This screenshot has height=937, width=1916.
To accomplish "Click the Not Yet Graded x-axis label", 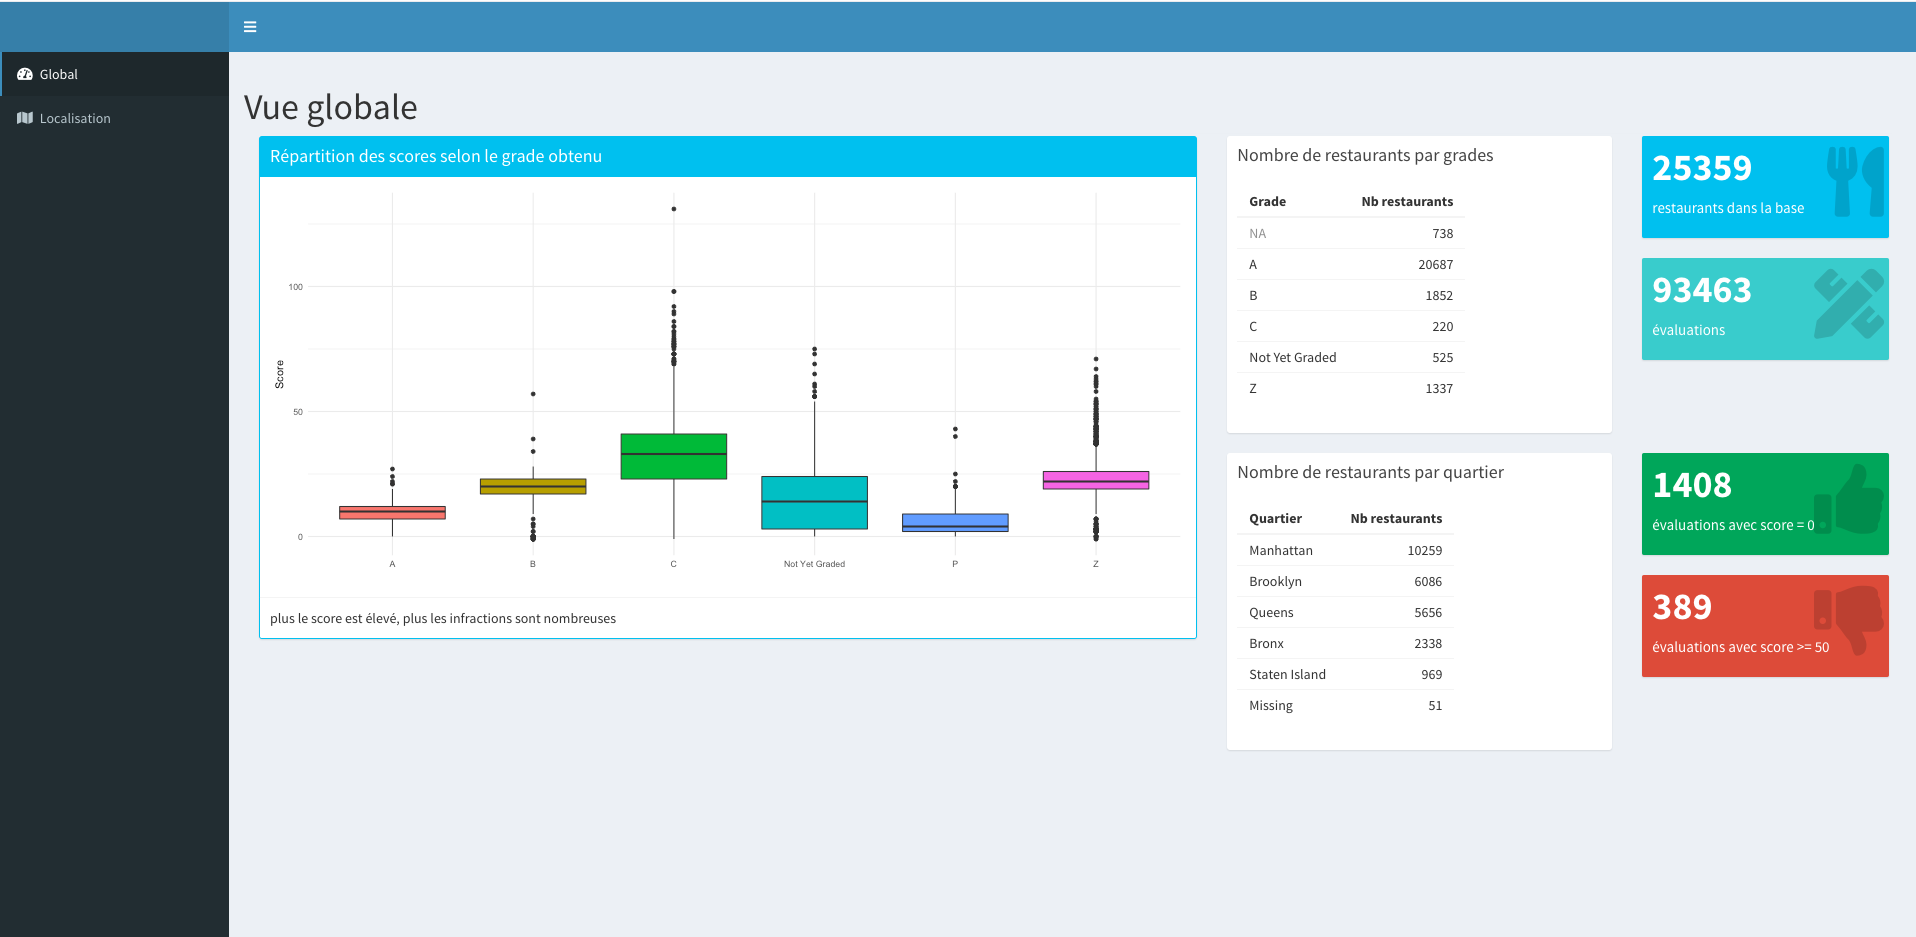I will click(814, 564).
